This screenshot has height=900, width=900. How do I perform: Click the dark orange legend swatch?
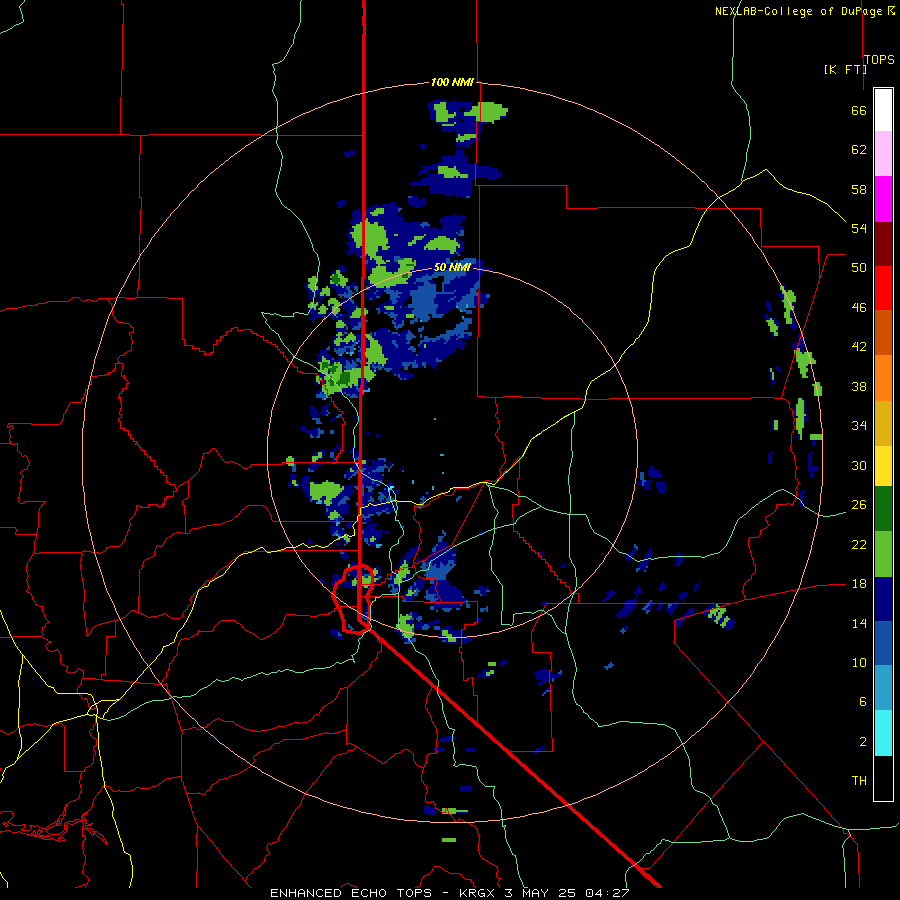point(883,332)
